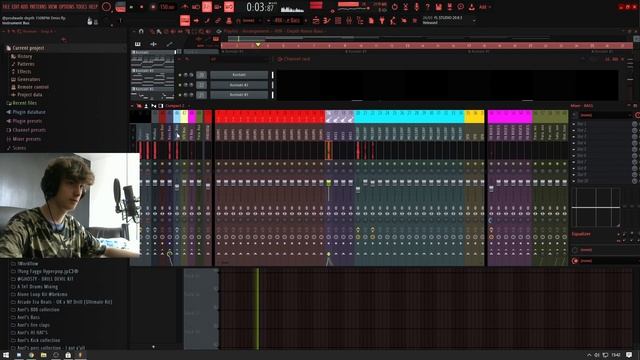Click the playlist magnet snap icon
640x360 pixels.
(141, 31)
